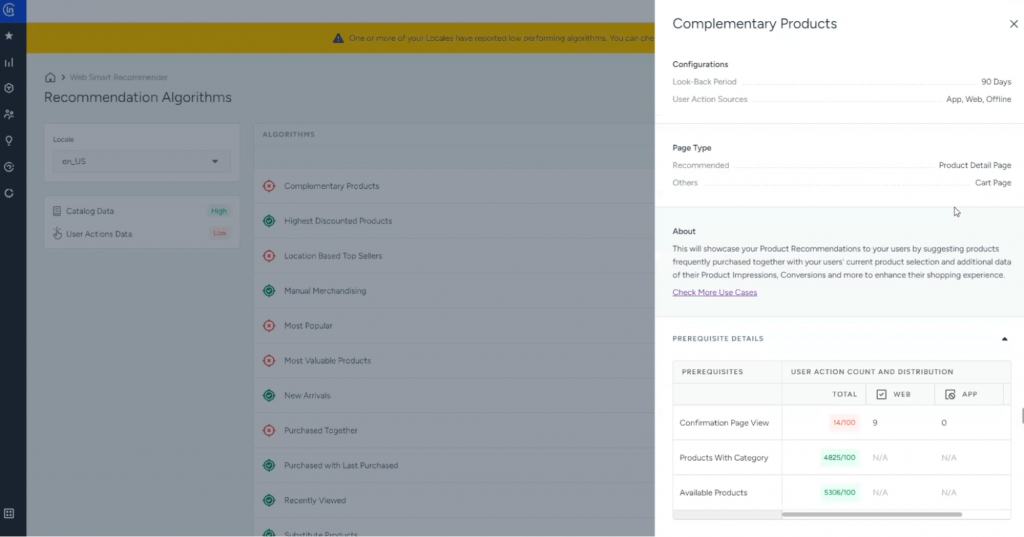Click the TOTAL column header

tap(844, 395)
